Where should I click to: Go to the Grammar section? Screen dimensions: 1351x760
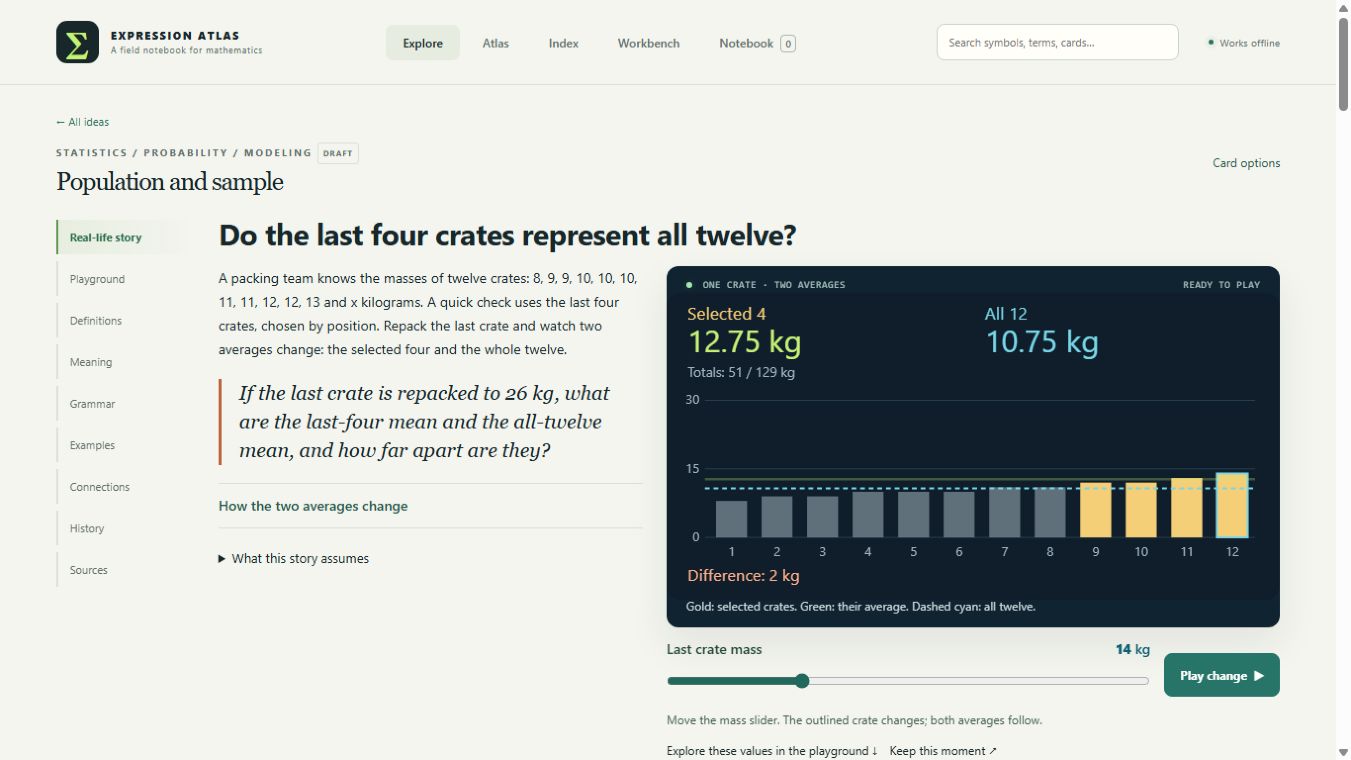(x=122, y=404)
